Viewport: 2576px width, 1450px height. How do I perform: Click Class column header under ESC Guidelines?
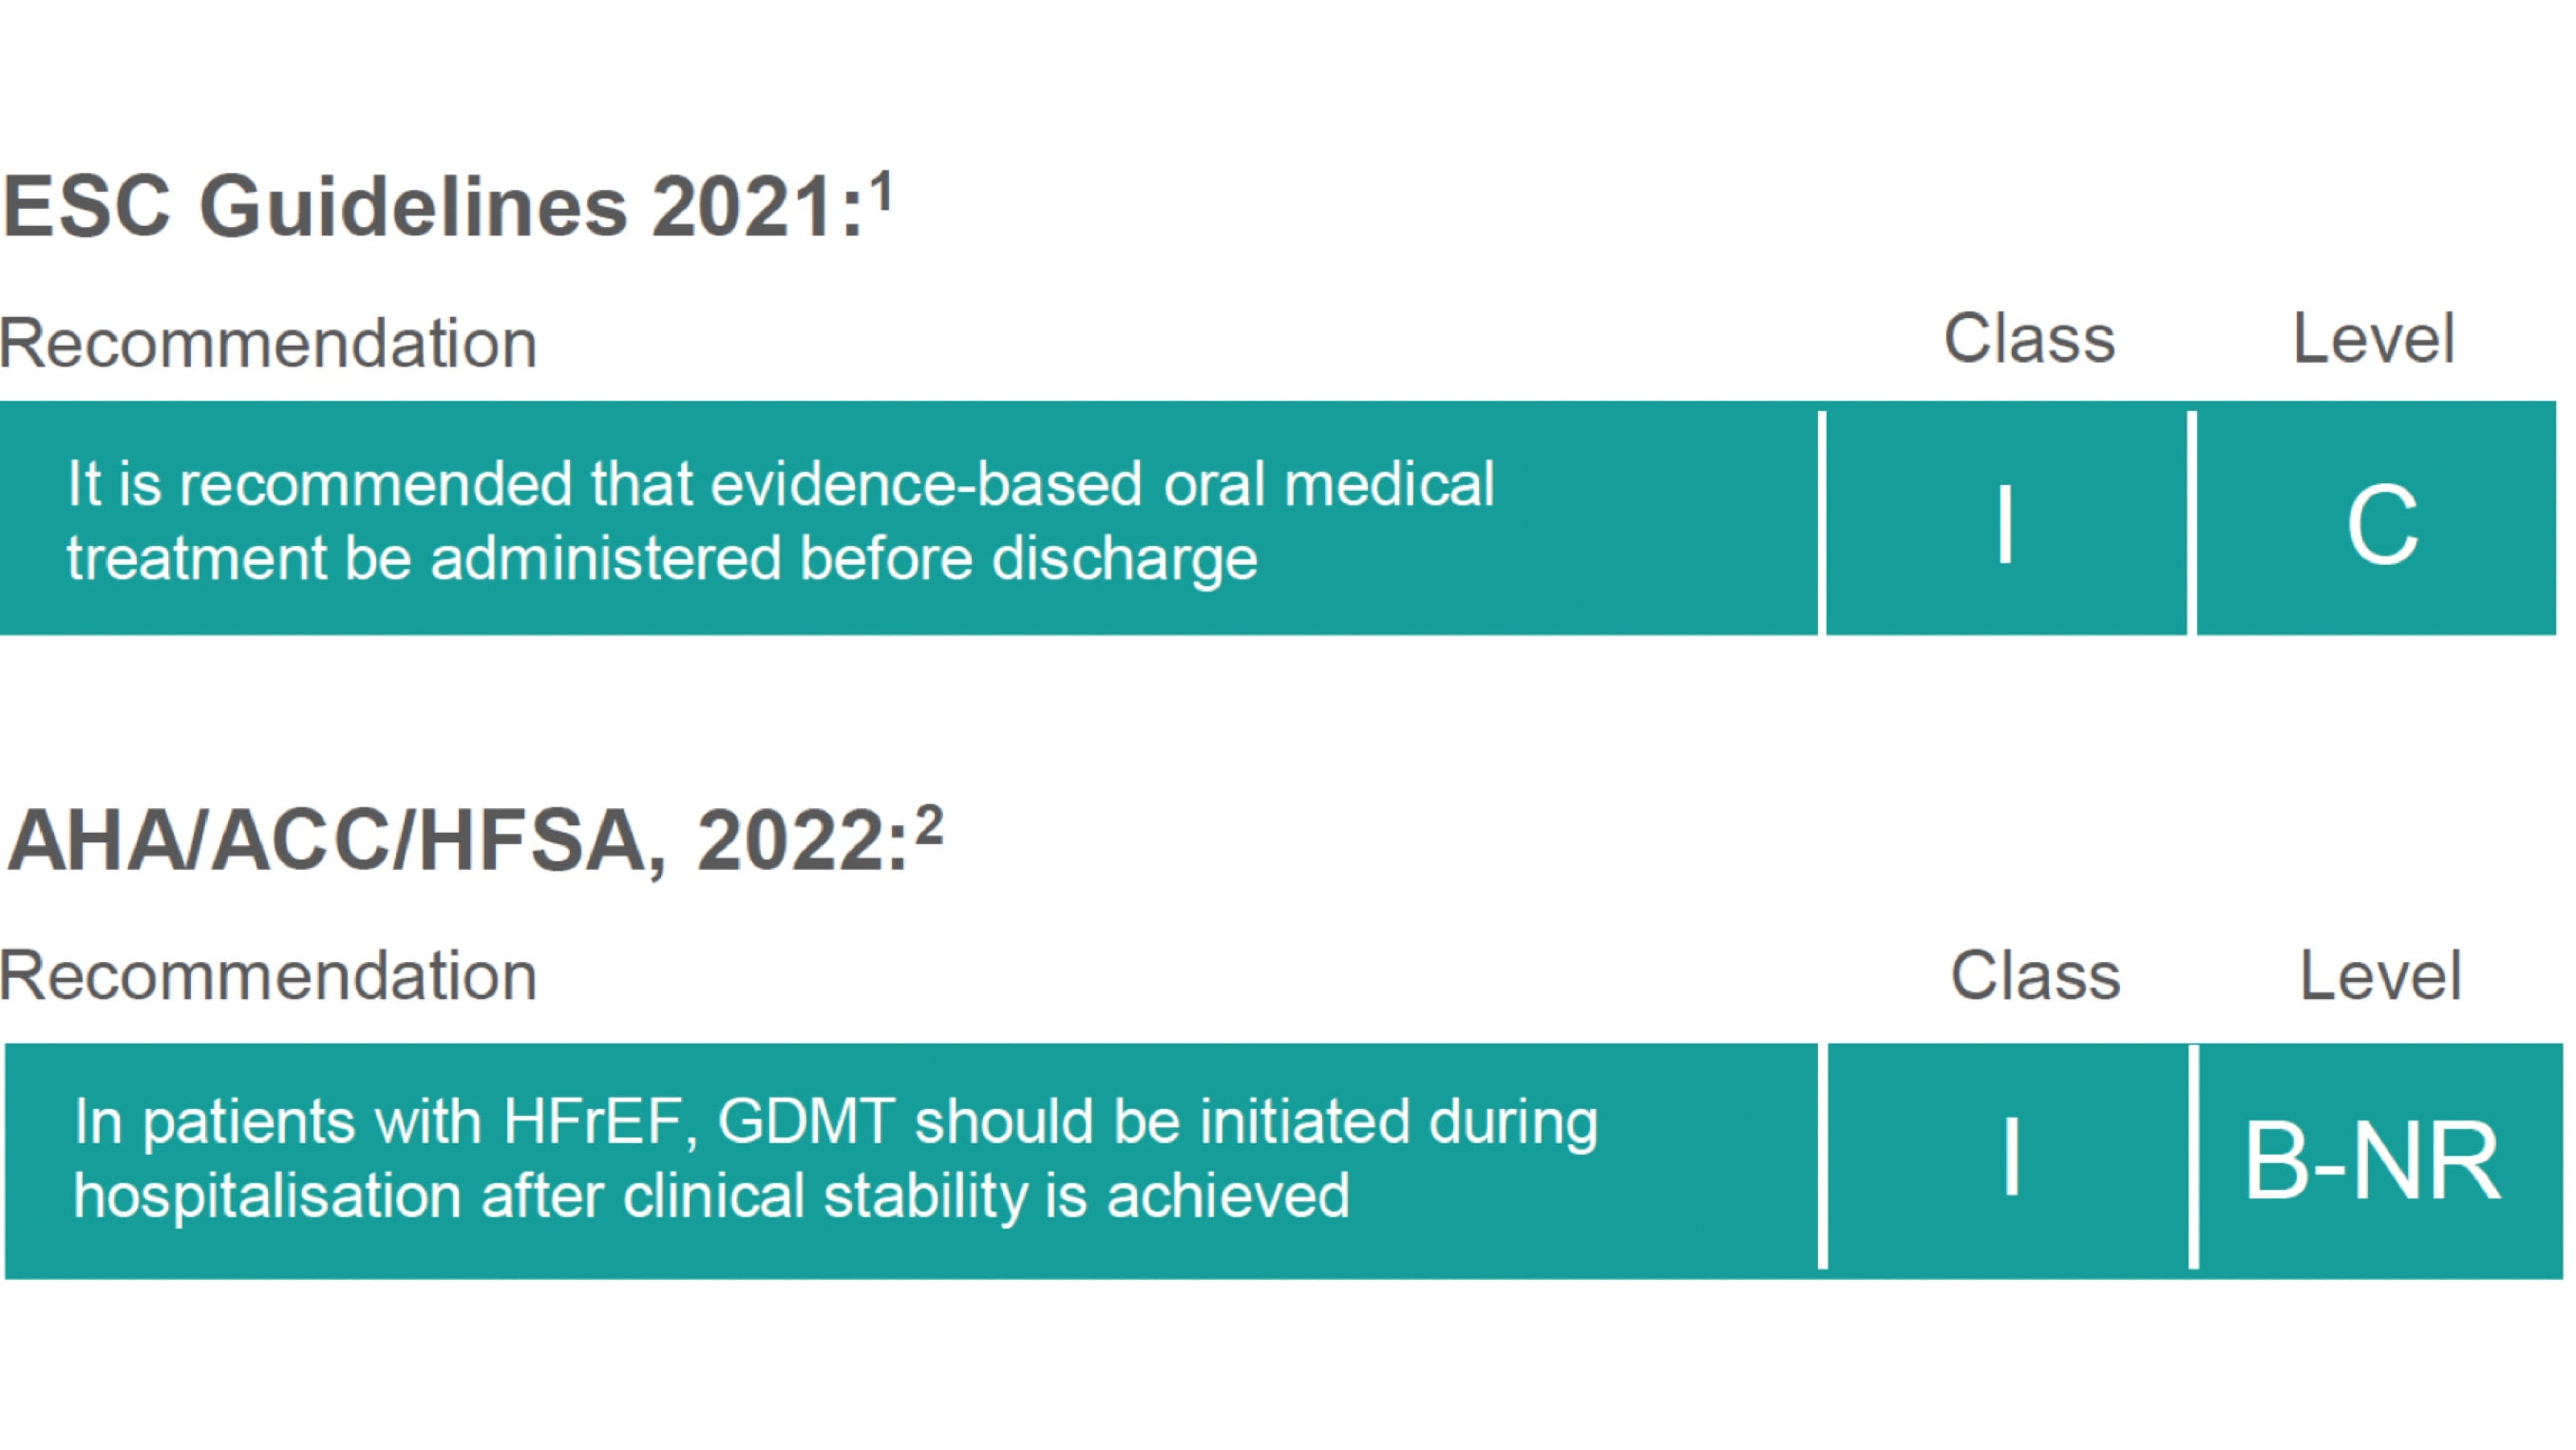(2029, 339)
